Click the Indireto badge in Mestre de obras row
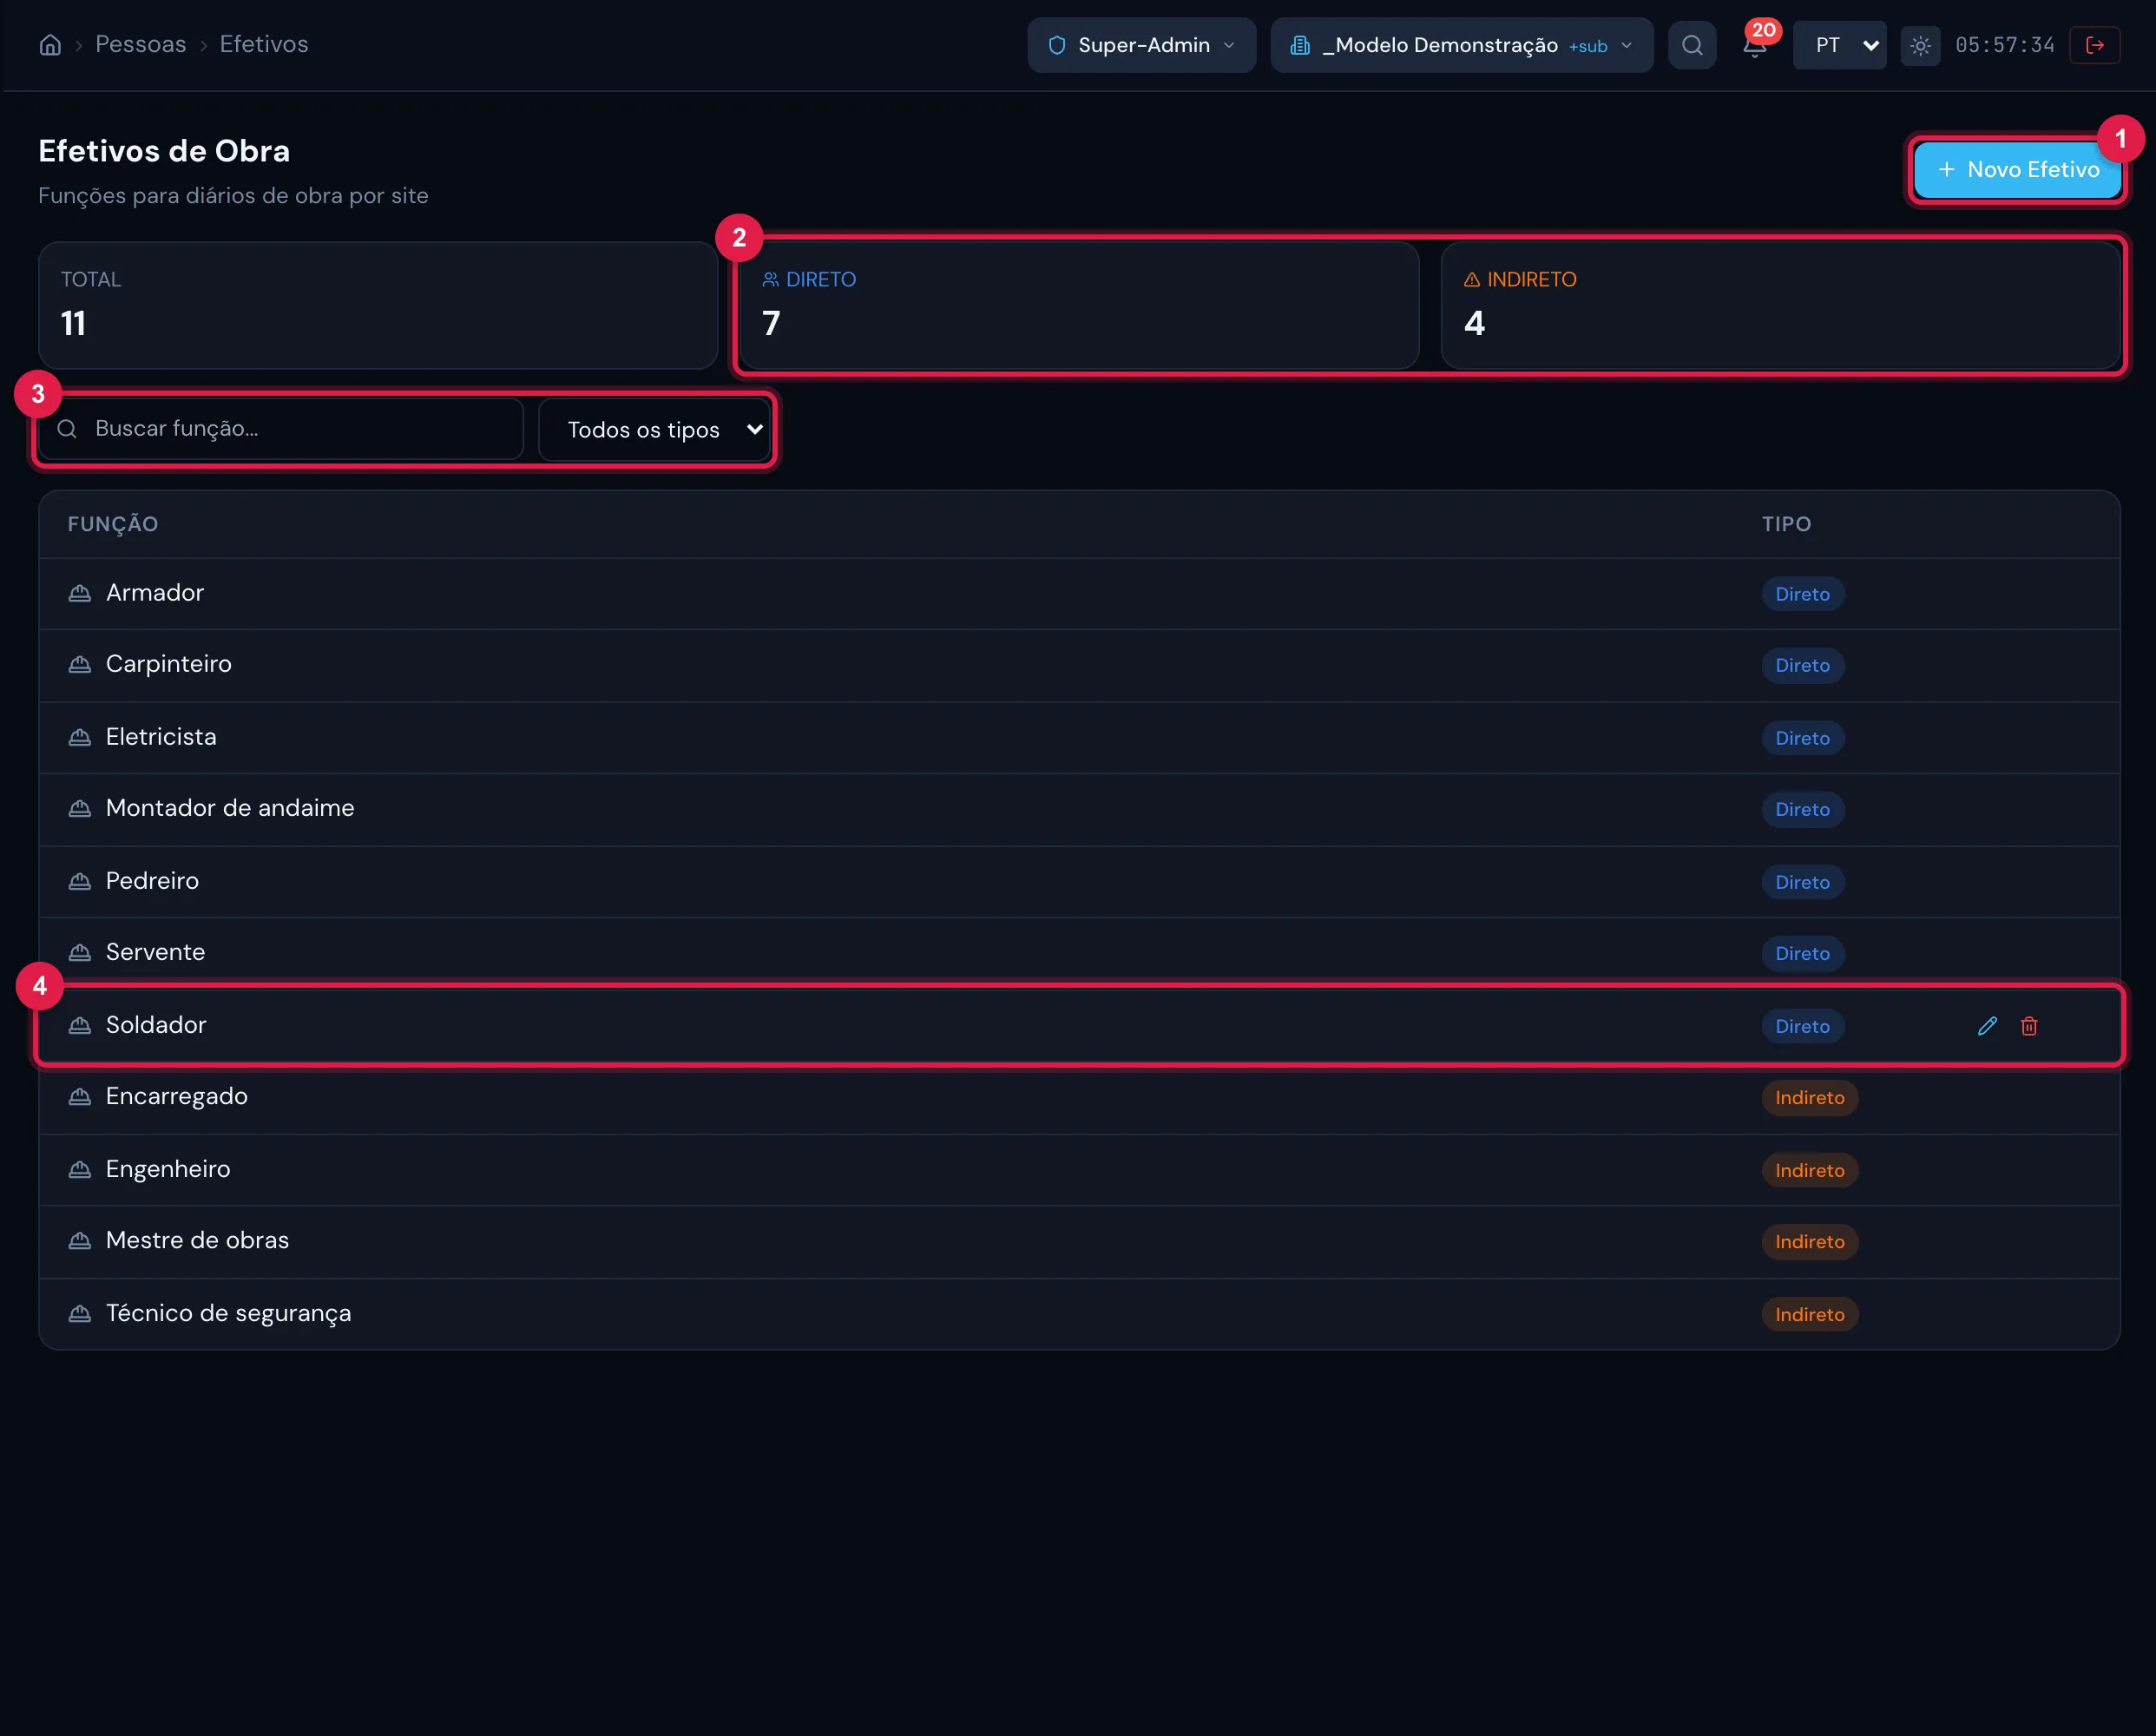The image size is (2156, 1736). pos(1809,1242)
